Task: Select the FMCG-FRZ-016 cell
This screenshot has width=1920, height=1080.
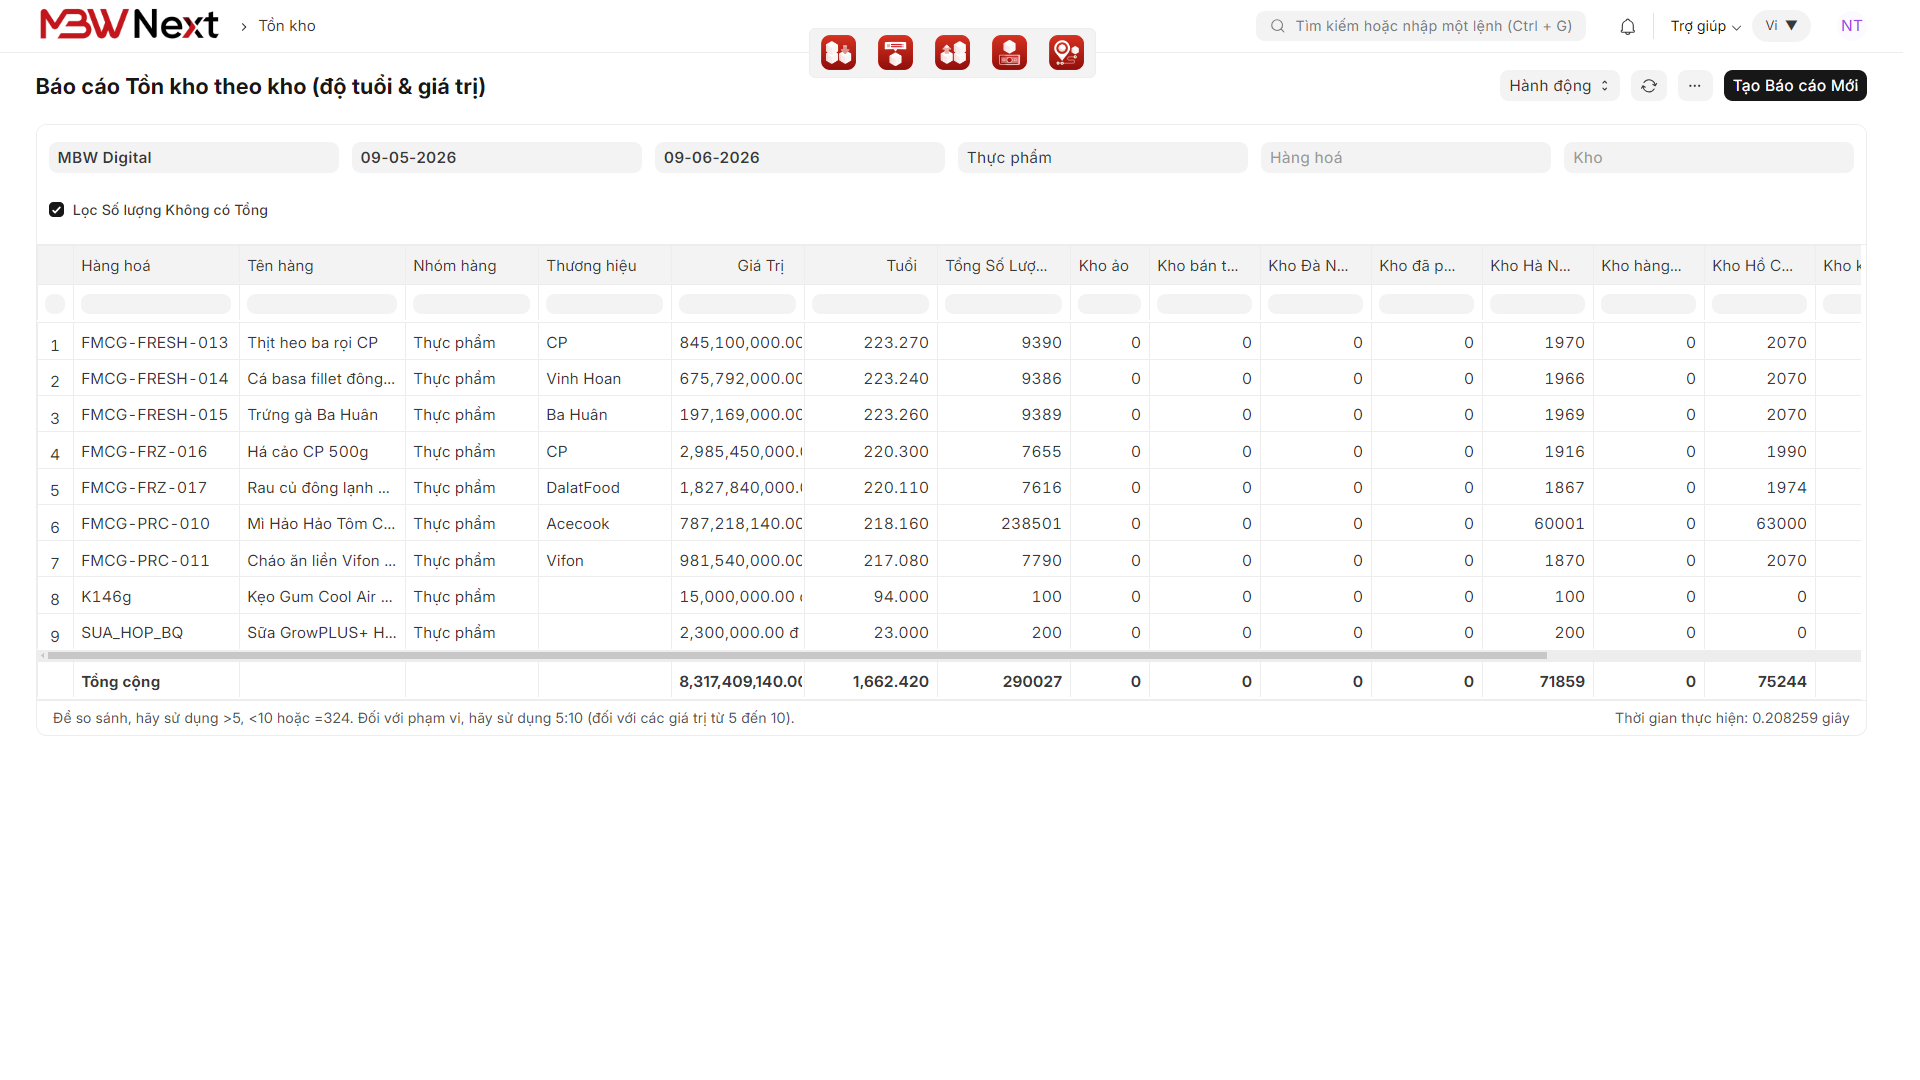Action: pyautogui.click(x=155, y=452)
